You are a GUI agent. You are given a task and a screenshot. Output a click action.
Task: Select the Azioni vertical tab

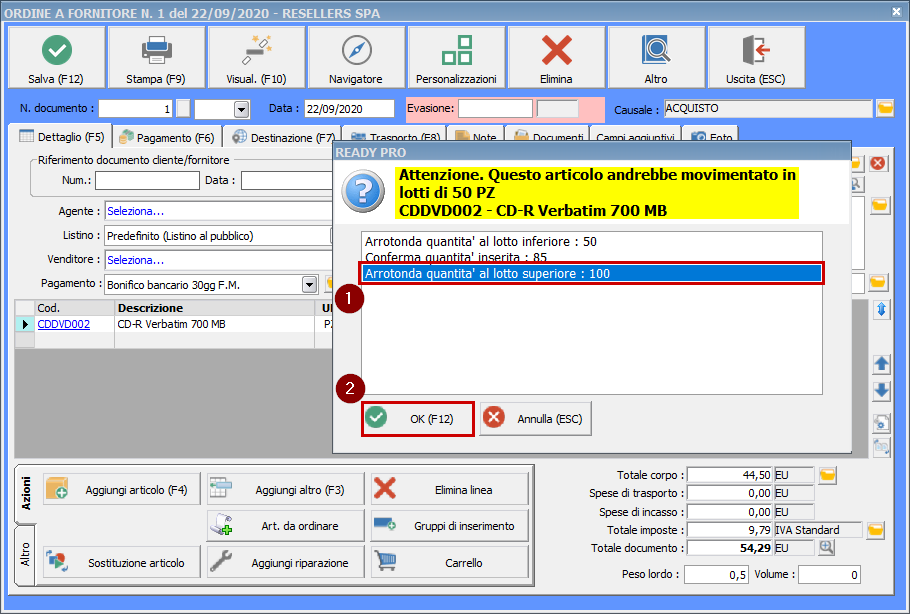pyautogui.click(x=26, y=493)
